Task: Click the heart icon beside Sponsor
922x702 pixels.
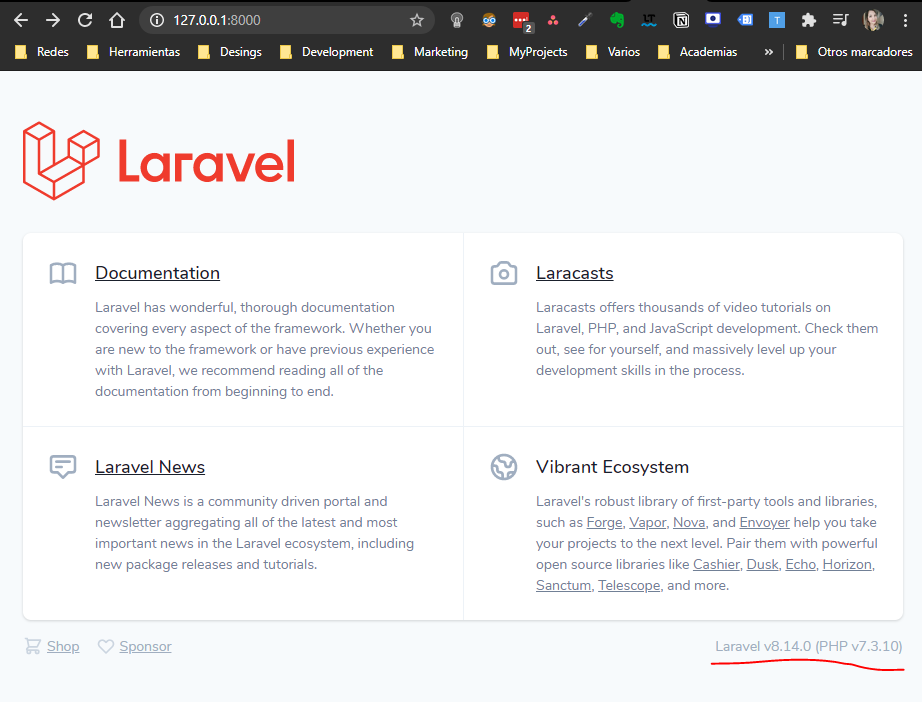Action: [x=106, y=646]
